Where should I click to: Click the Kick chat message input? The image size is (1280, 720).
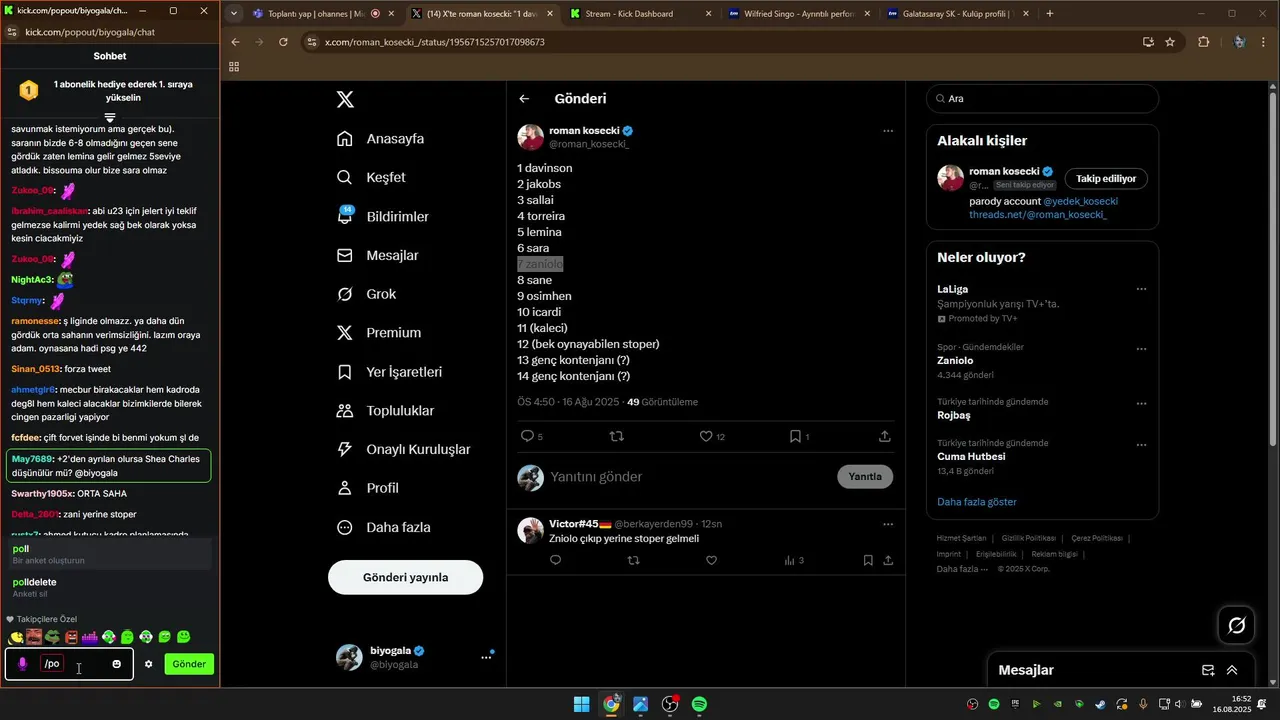point(70,664)
